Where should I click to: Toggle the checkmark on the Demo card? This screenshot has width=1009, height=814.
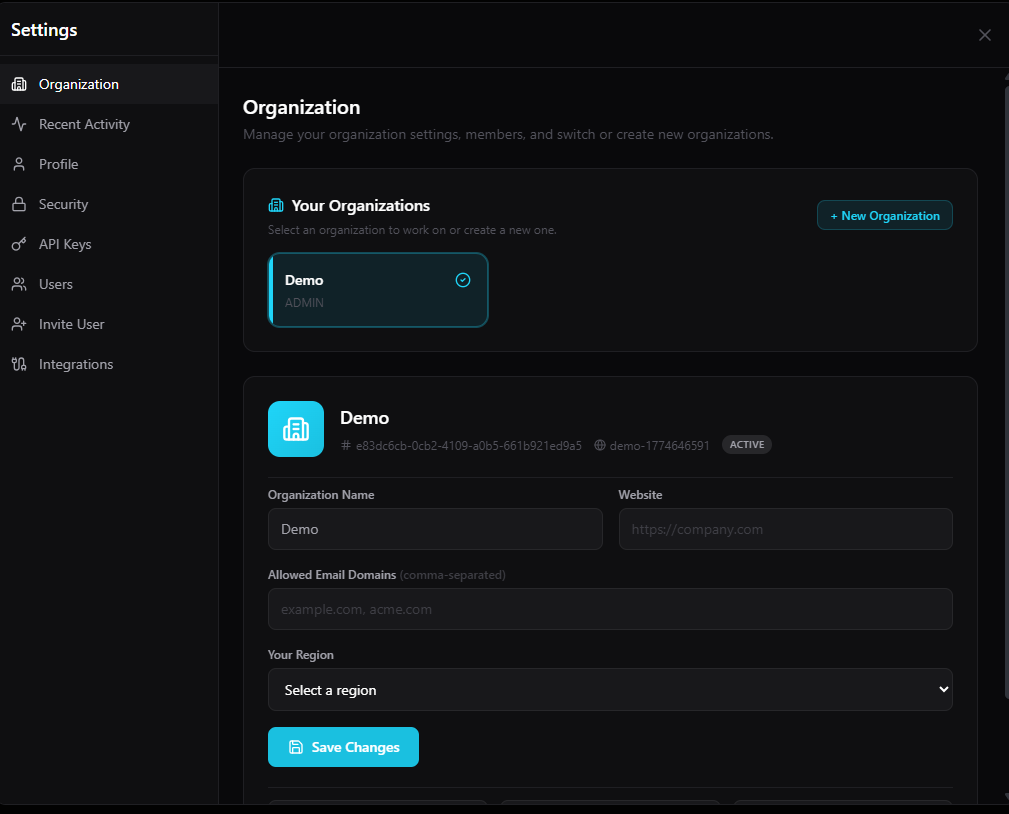463,280
